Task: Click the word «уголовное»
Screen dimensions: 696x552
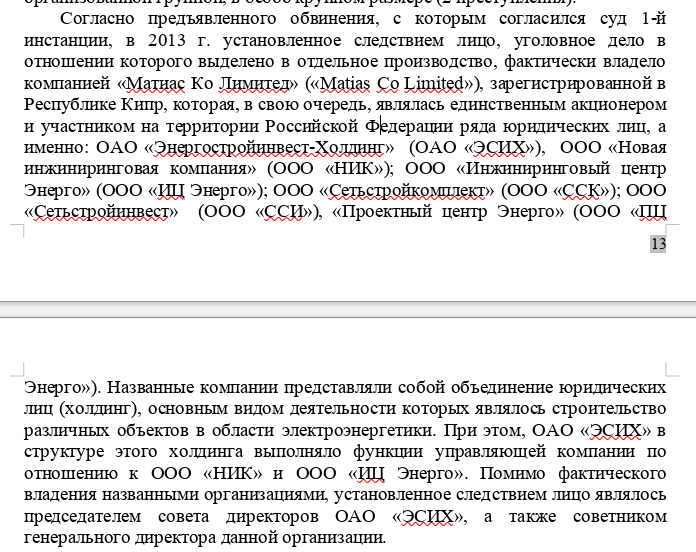Action: pyautogui.click(x=554, y=40)
